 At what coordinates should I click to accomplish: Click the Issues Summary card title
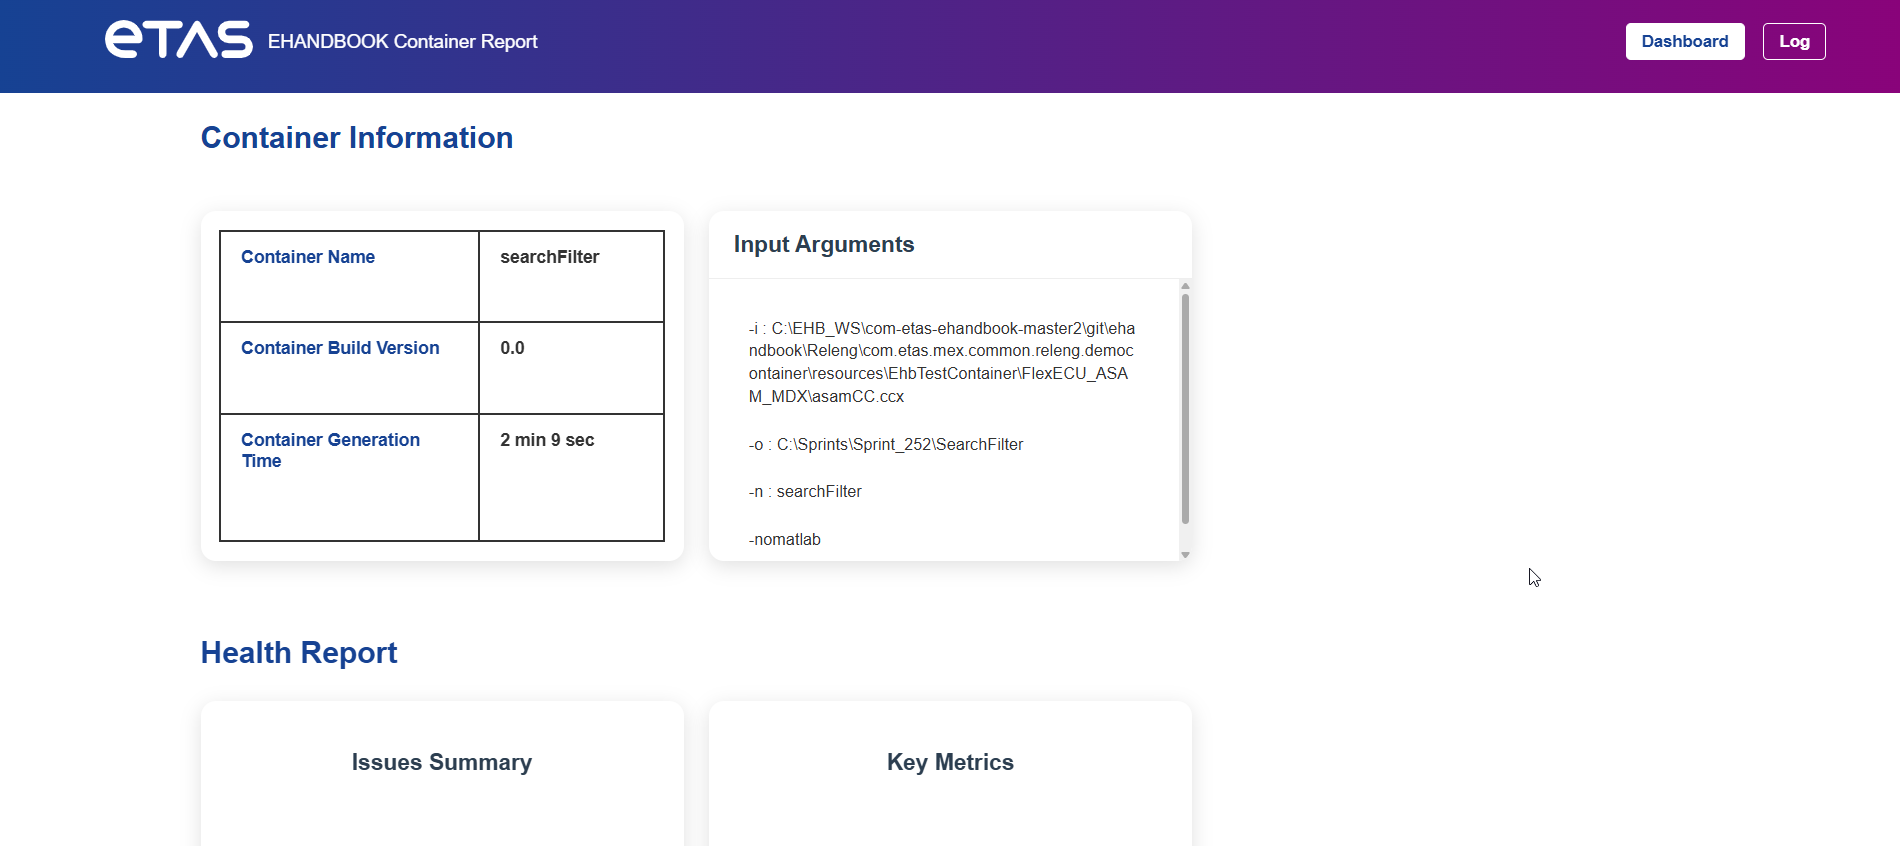tap(441, 762)
